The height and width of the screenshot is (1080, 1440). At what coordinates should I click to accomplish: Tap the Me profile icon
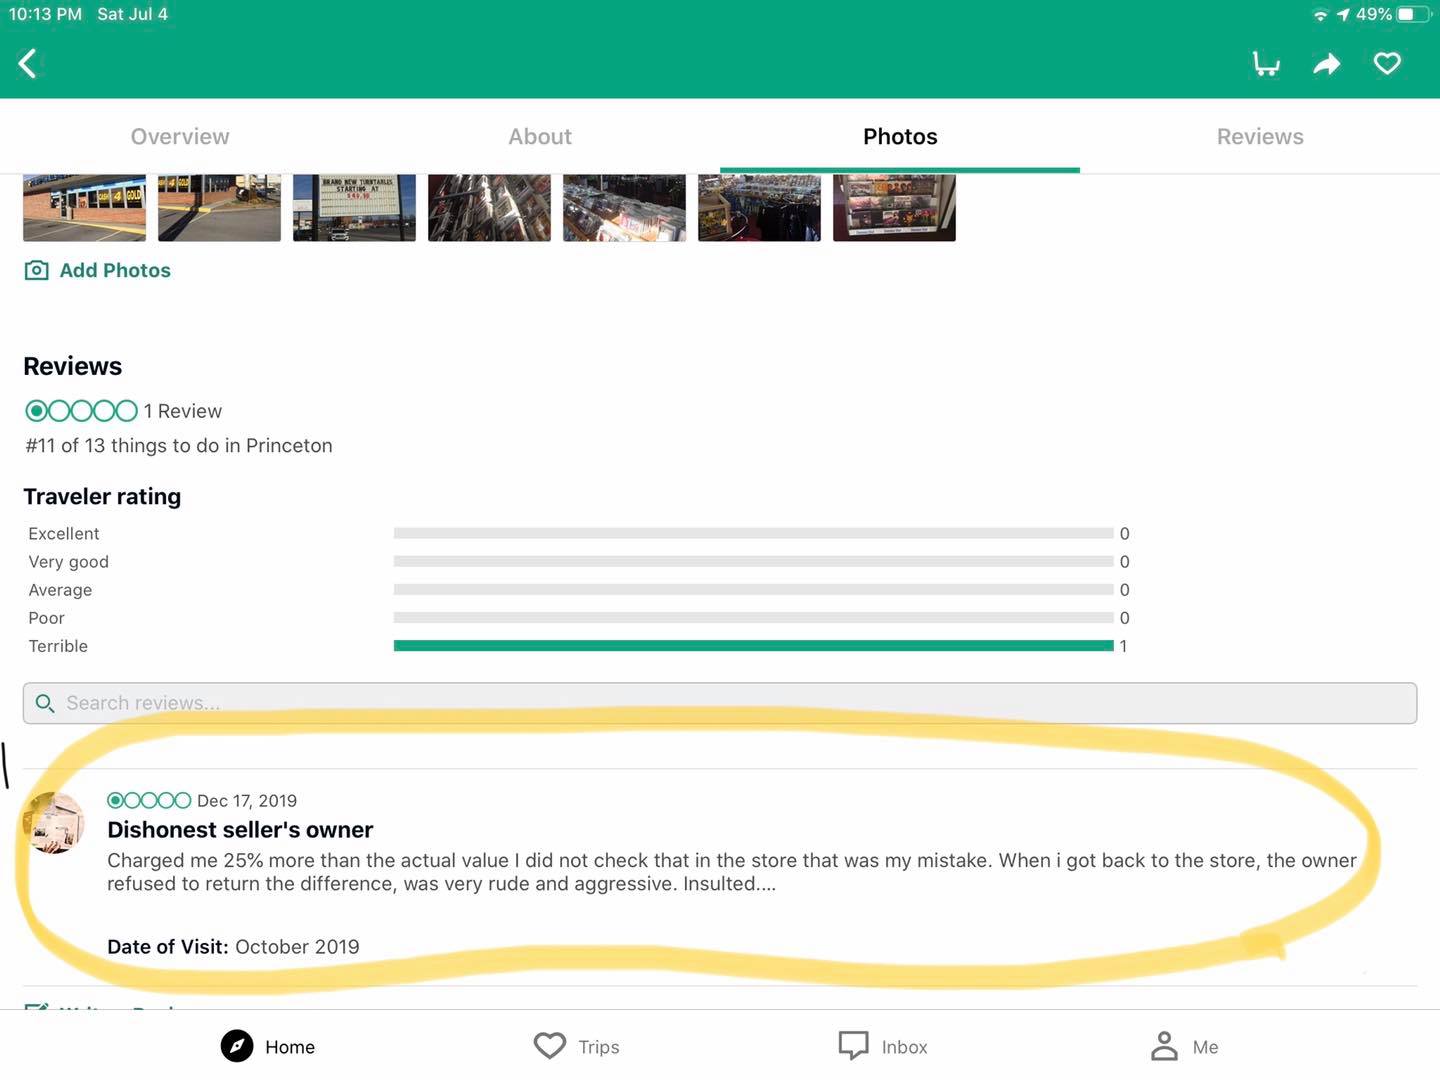coord(1164,1046)
